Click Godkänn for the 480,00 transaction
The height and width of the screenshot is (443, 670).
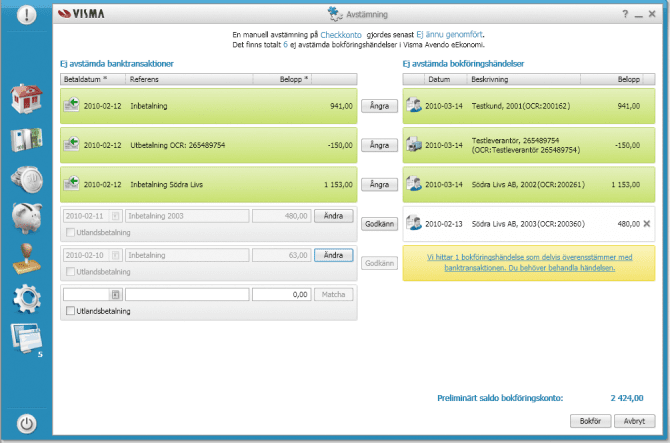coord(379,225)
